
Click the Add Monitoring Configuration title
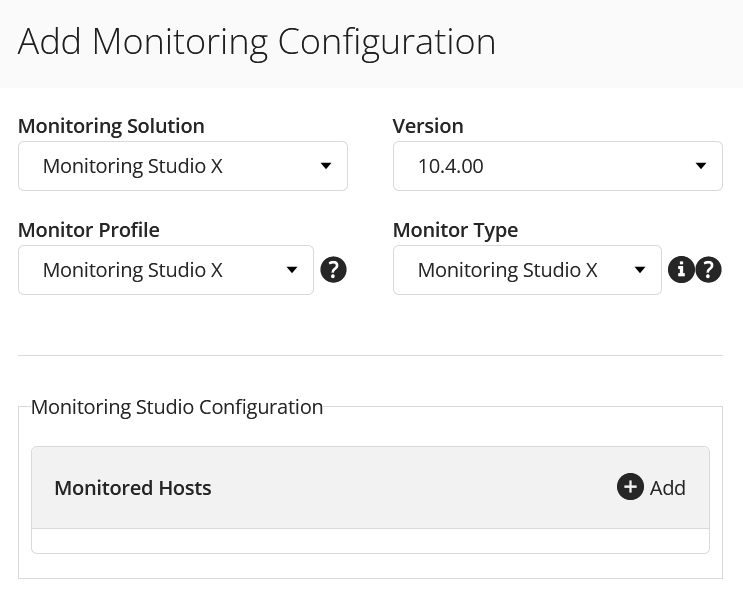257,42
